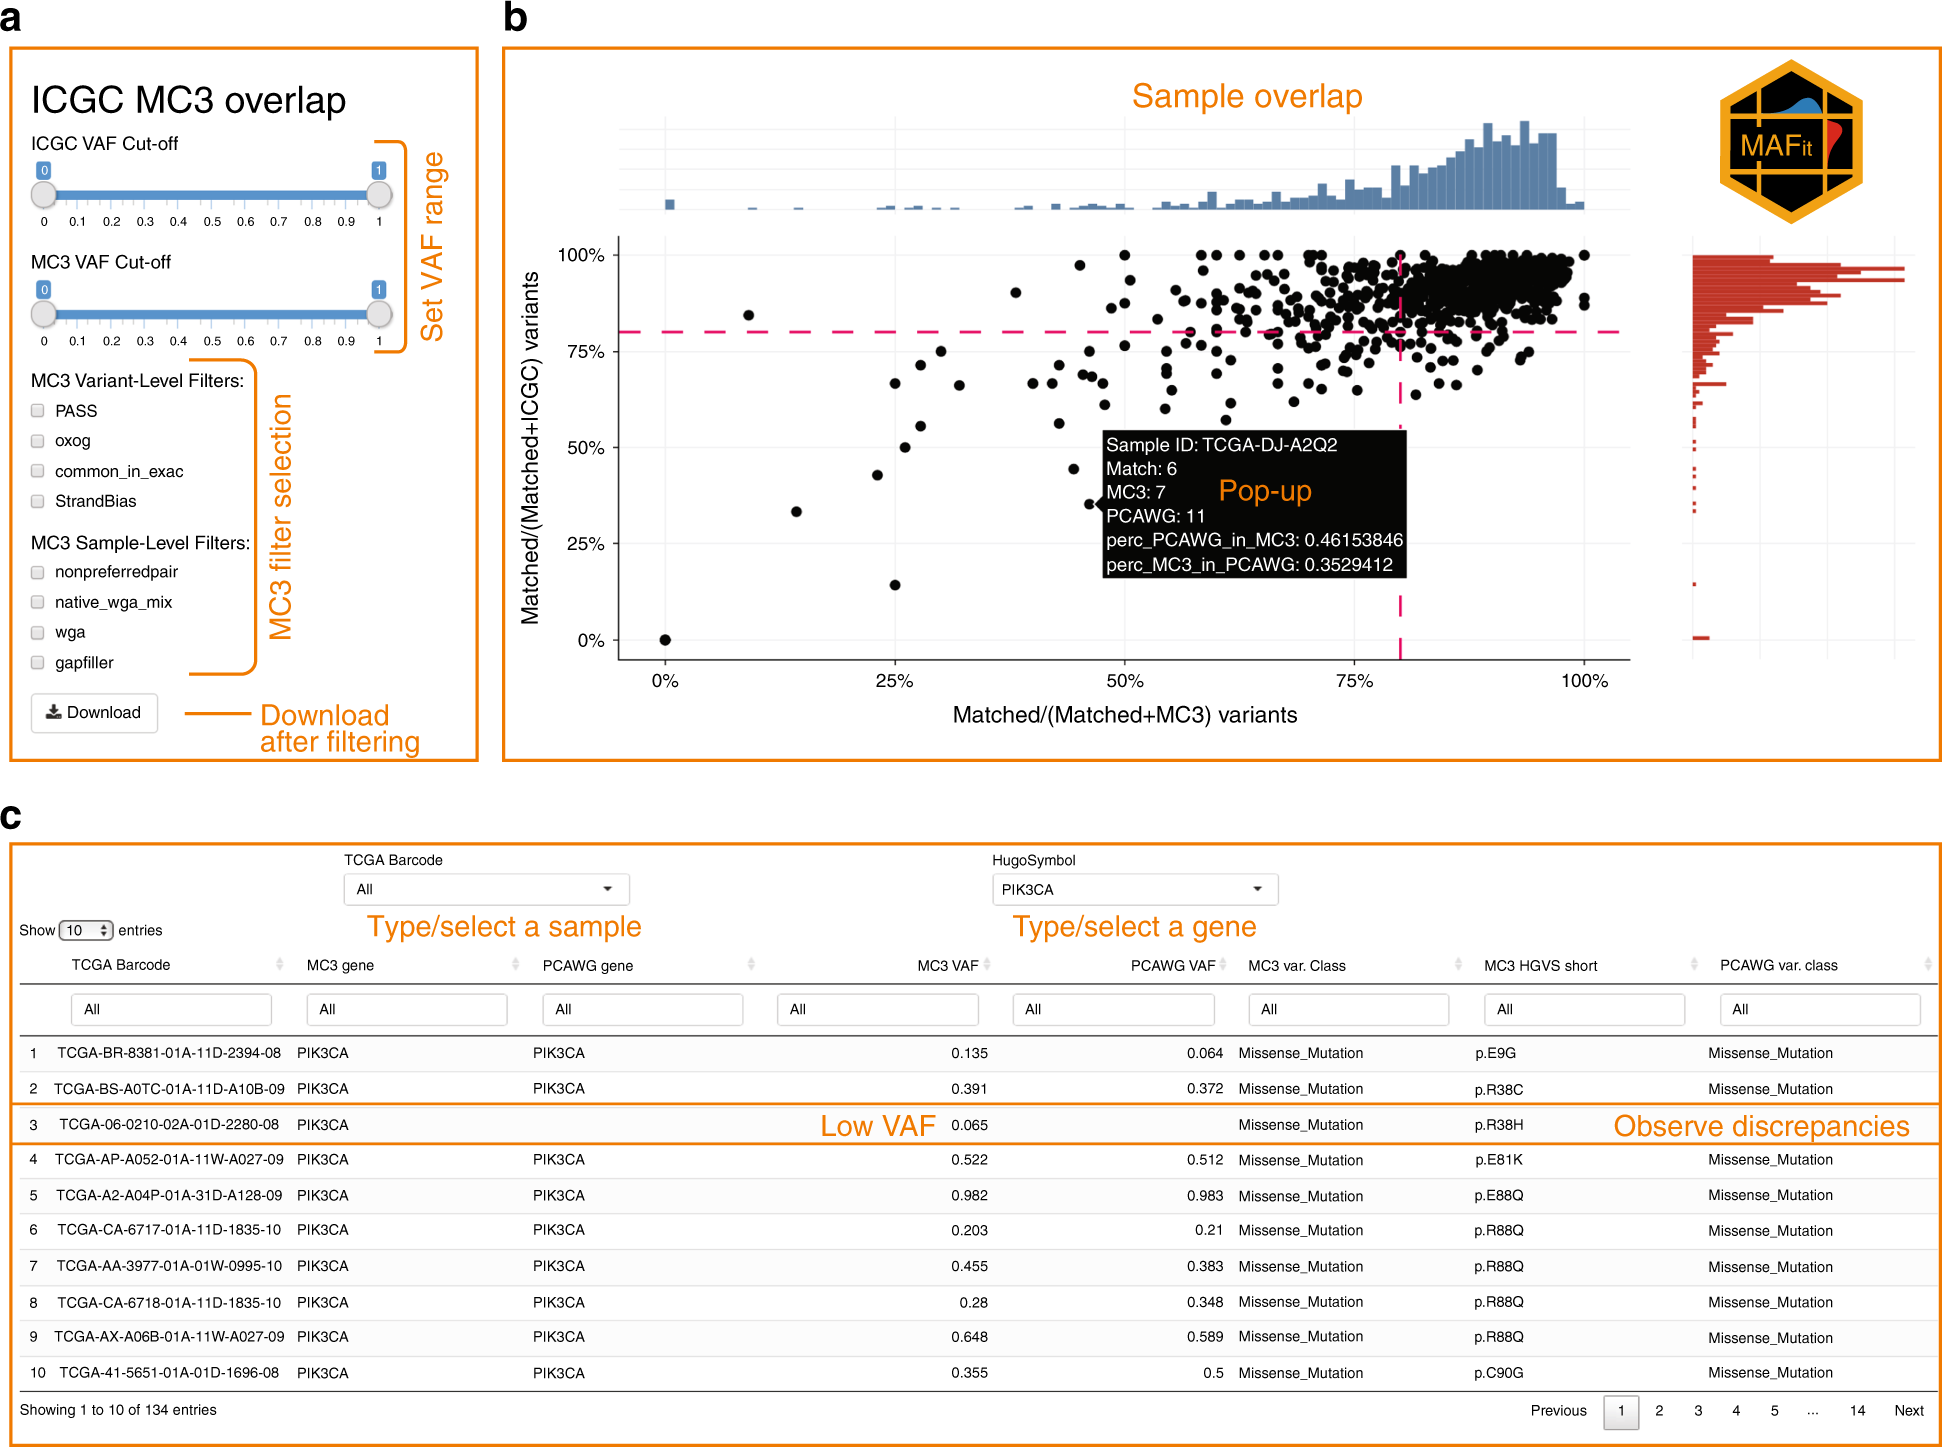Sort by PCAWG VAF column
Image resolution: width=1942 pixels, height=1447 pixels.
click(x=1222, y=964)
